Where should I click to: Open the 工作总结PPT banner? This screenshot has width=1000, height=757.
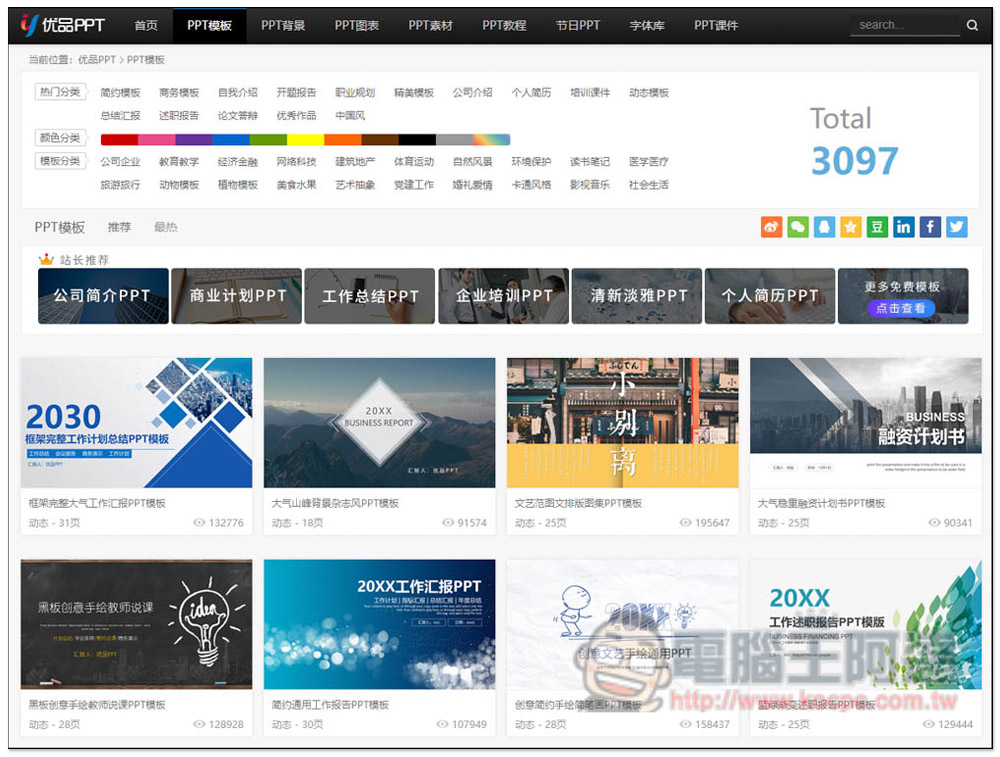coord(370,296)
